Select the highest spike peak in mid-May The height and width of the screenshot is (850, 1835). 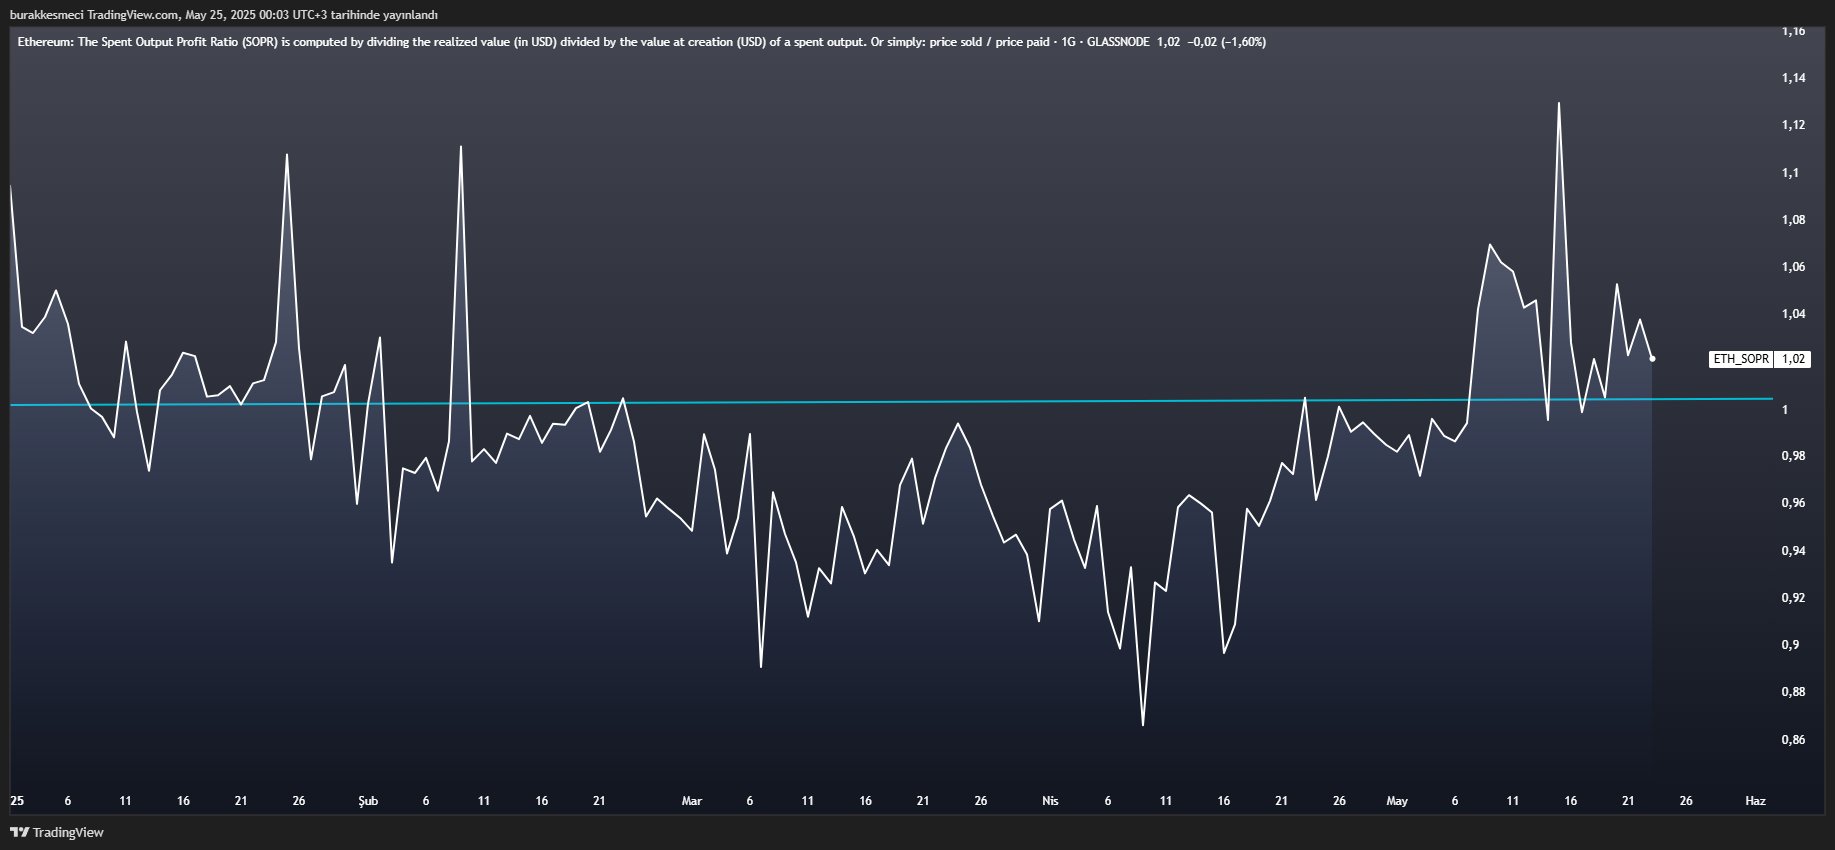click(1559, 103)
